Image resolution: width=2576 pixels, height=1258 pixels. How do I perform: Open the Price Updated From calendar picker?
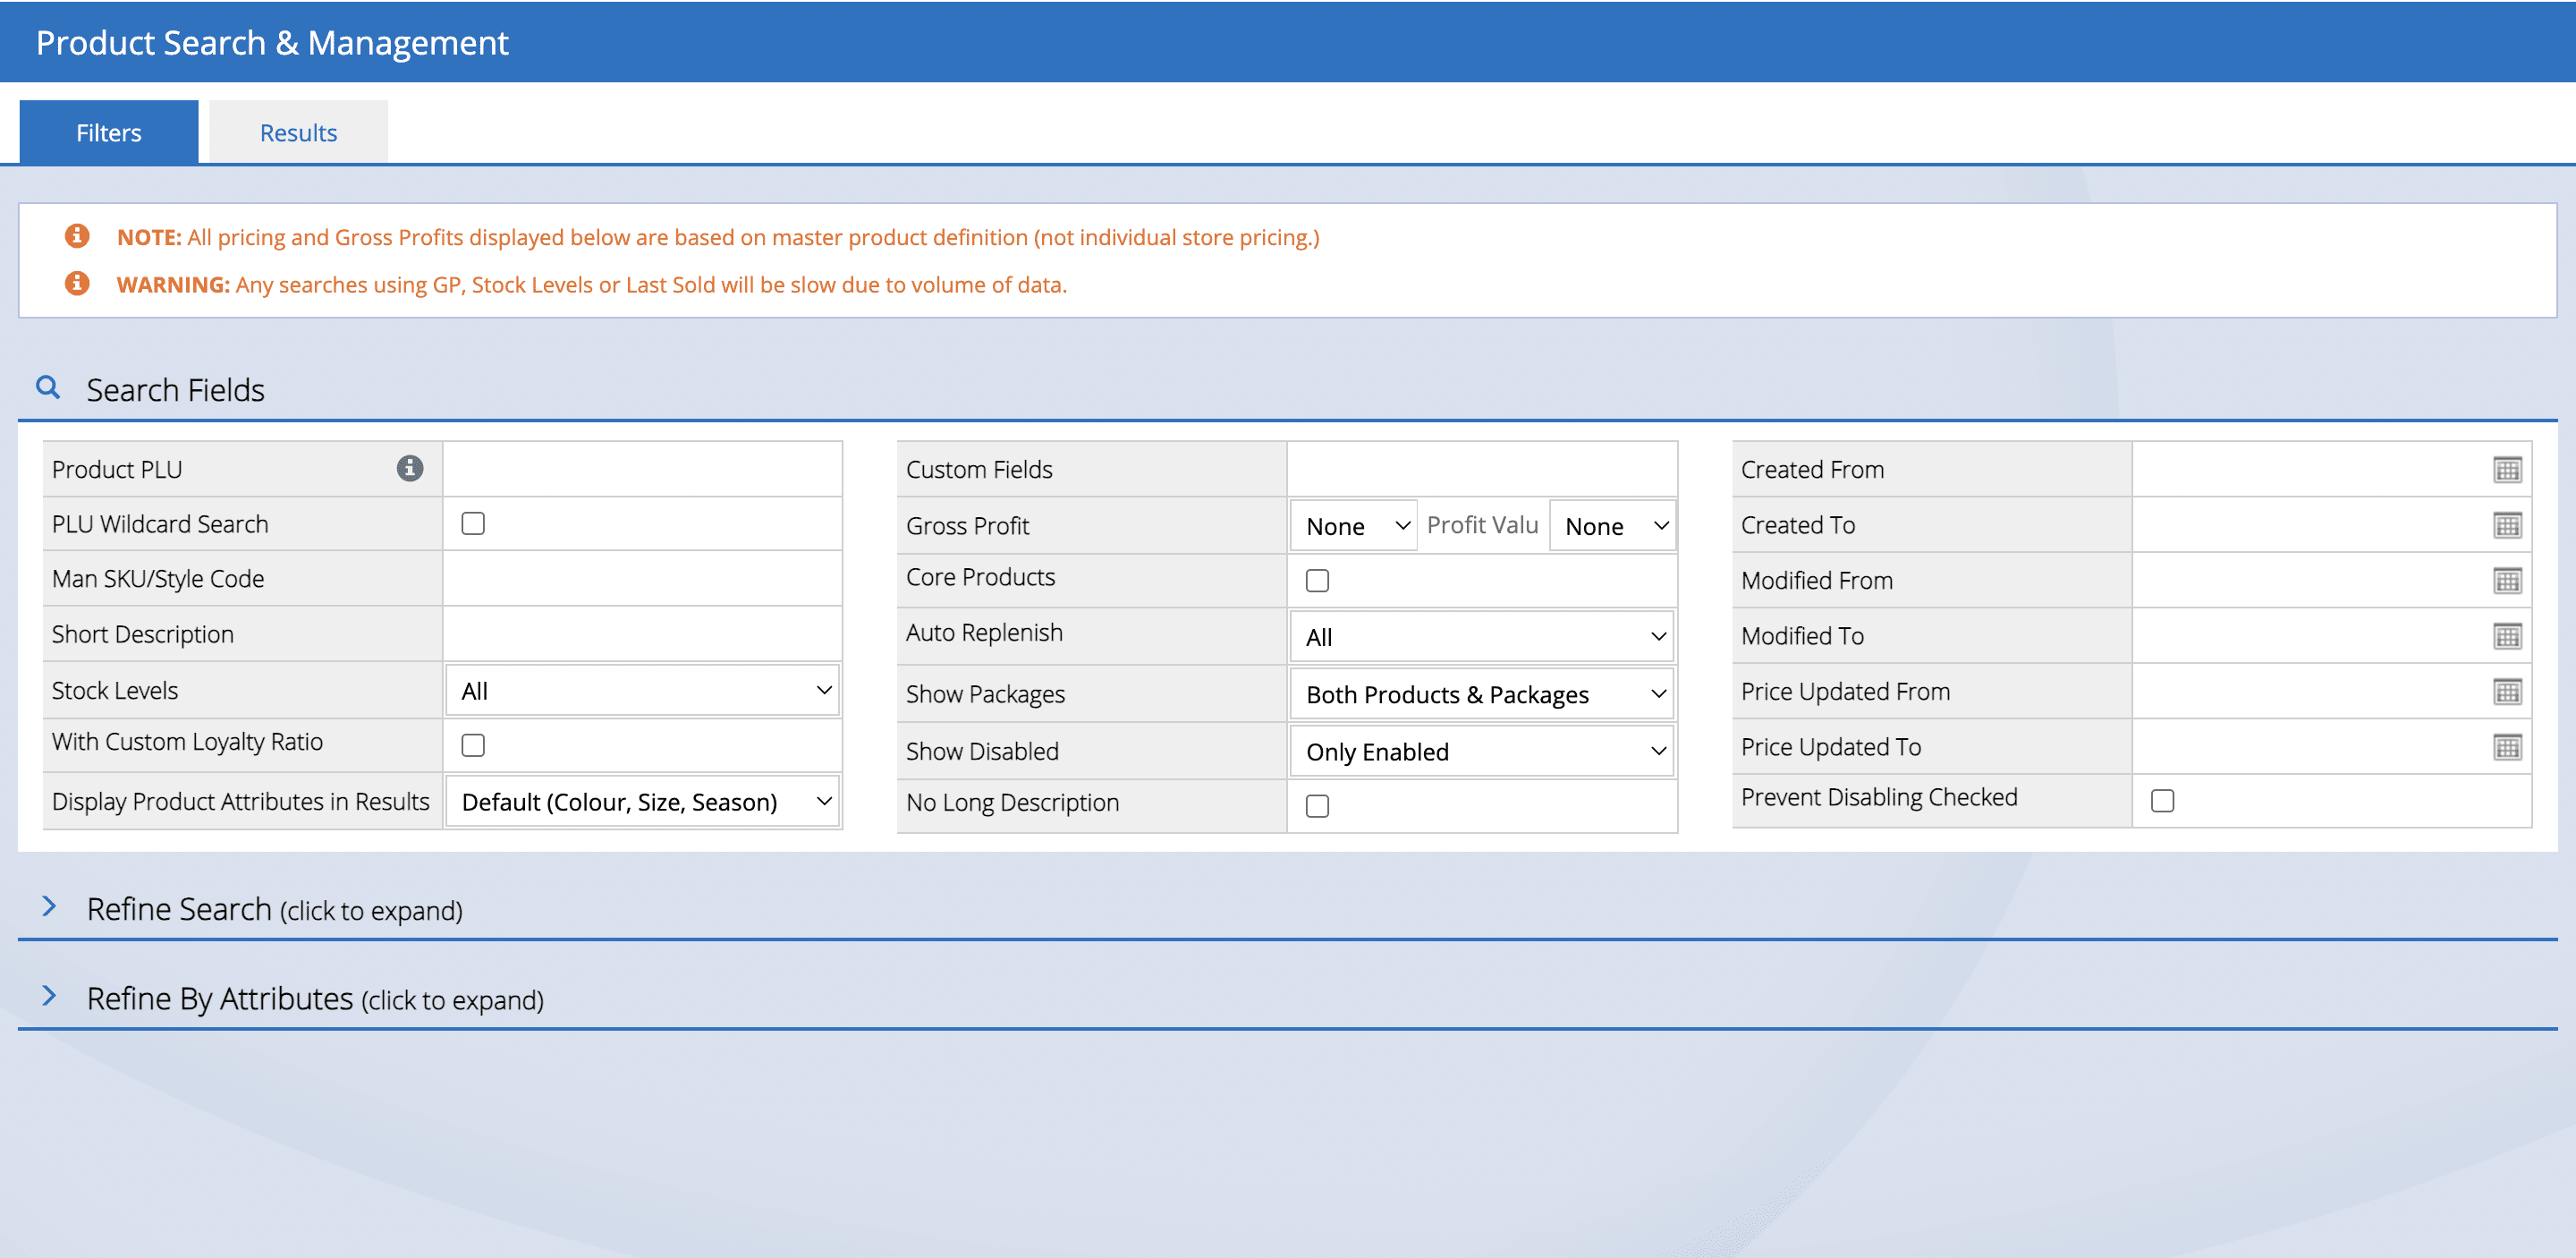2507,691
